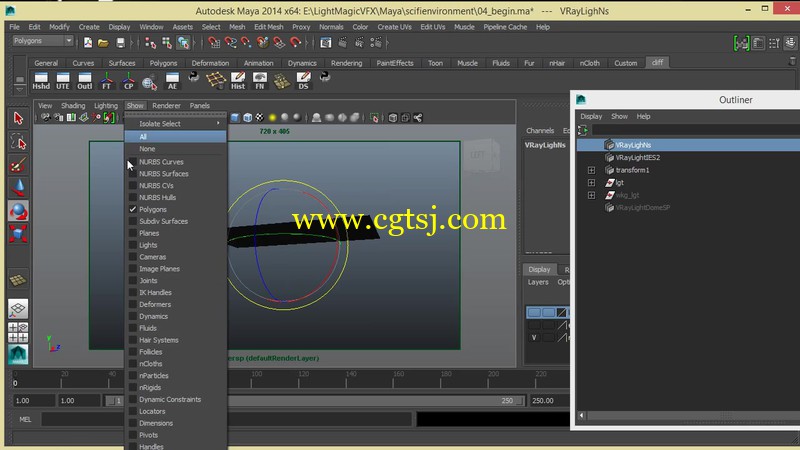Toggle layer visibility V box
This screenshot has height=450, width=800.
[x=534, y=337]
